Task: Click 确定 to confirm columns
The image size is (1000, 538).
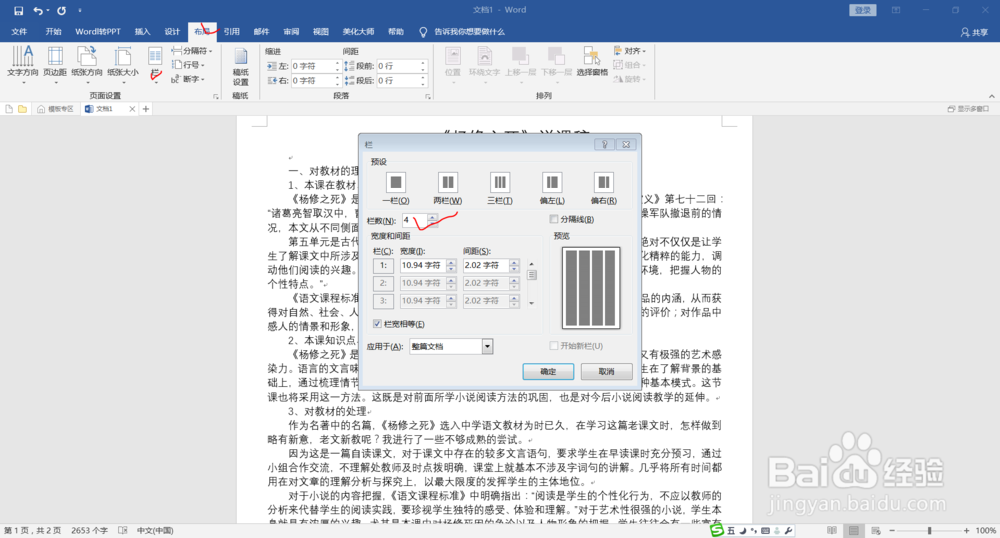Action: point(548,371)
